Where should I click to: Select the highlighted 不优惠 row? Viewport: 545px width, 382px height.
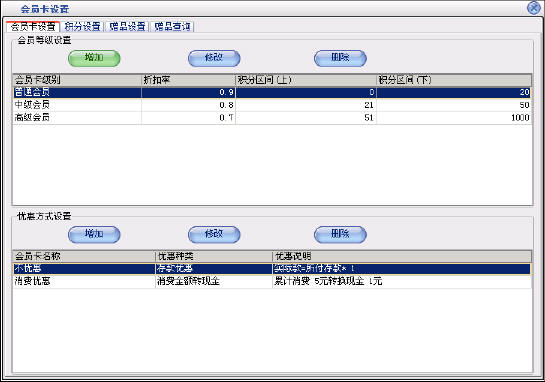[x=272, y=269]
